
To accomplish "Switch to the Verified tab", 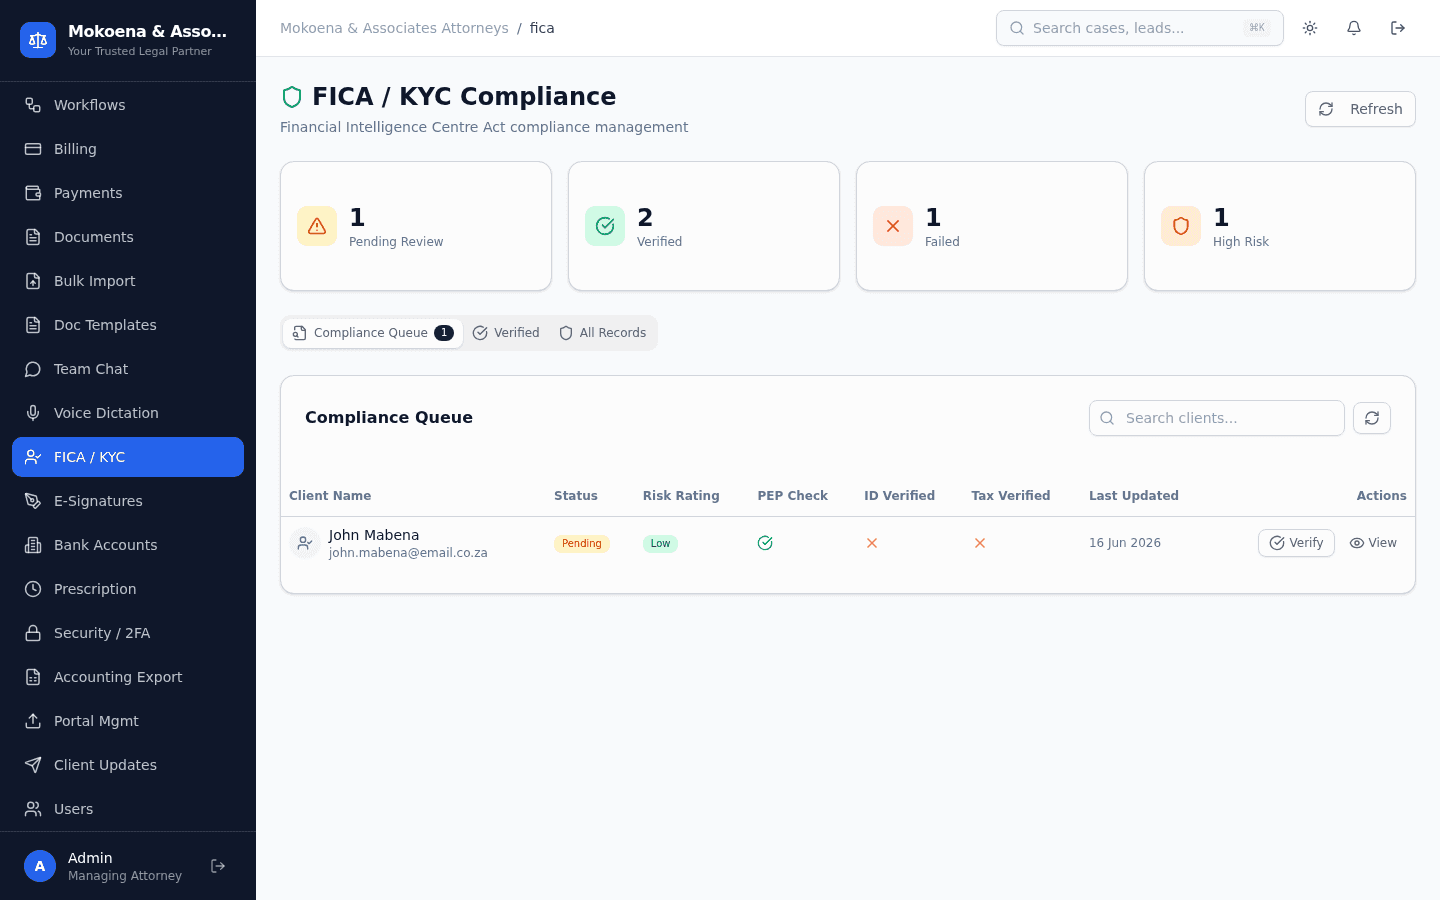I will coord(506,333).
